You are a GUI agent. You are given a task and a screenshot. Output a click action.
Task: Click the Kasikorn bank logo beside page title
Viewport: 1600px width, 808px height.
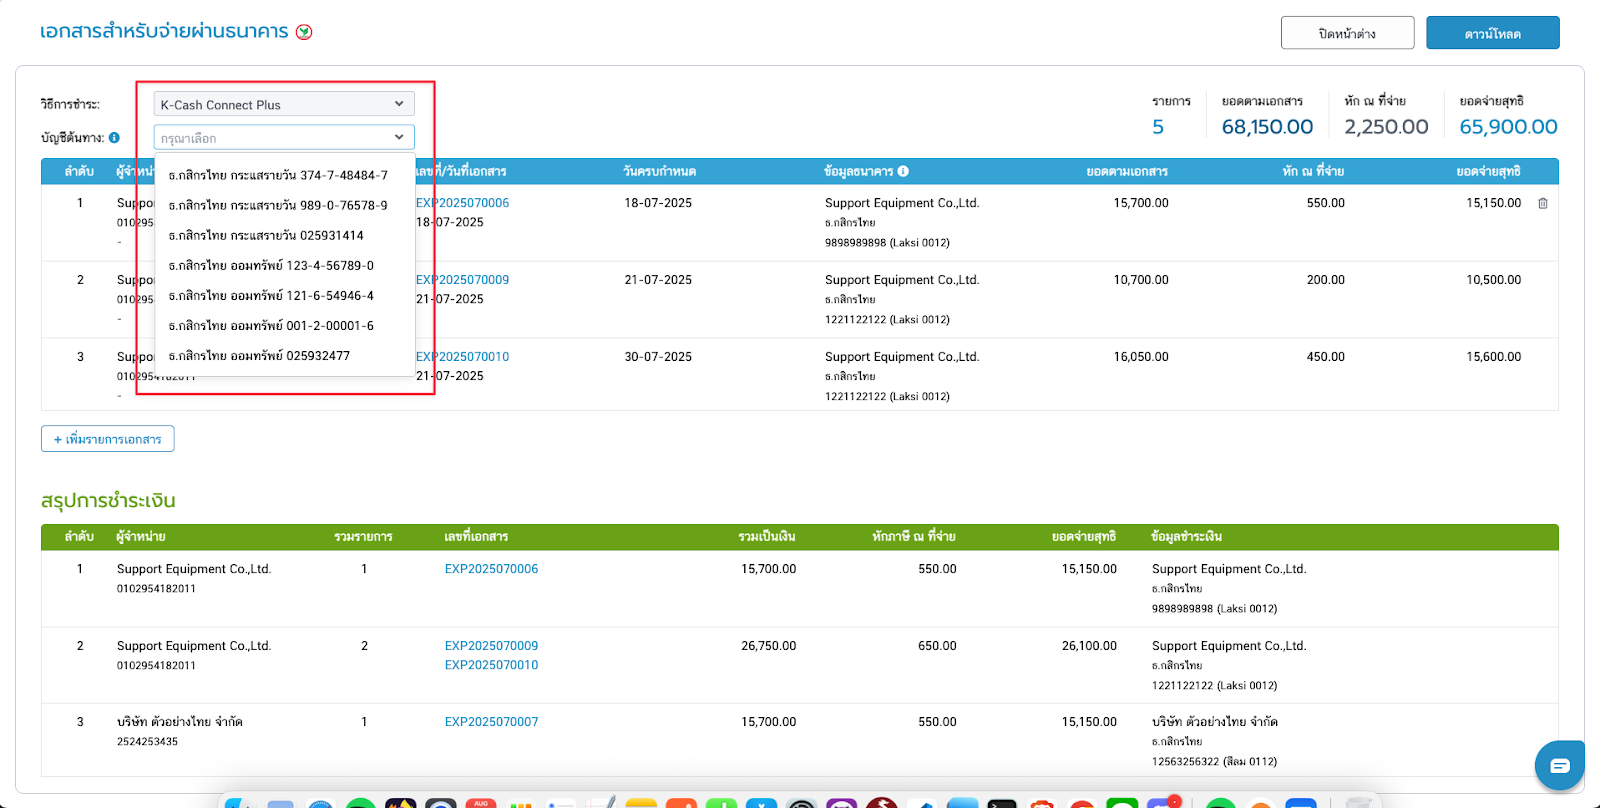[x=304, y=32]
